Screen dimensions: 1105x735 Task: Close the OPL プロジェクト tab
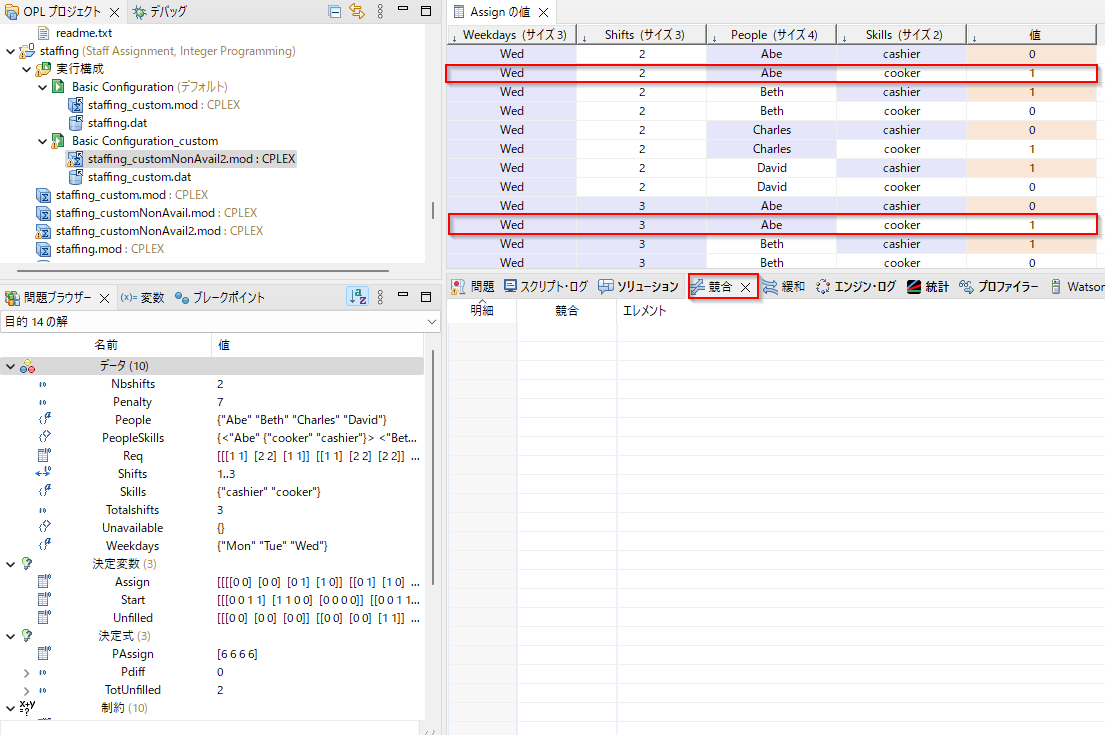114,12
